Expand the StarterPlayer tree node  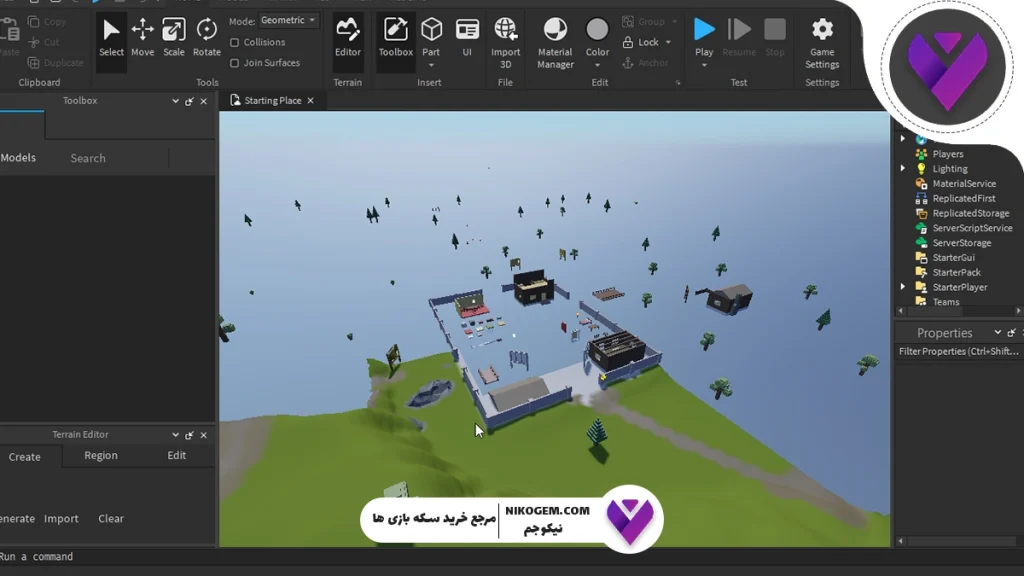903,287
